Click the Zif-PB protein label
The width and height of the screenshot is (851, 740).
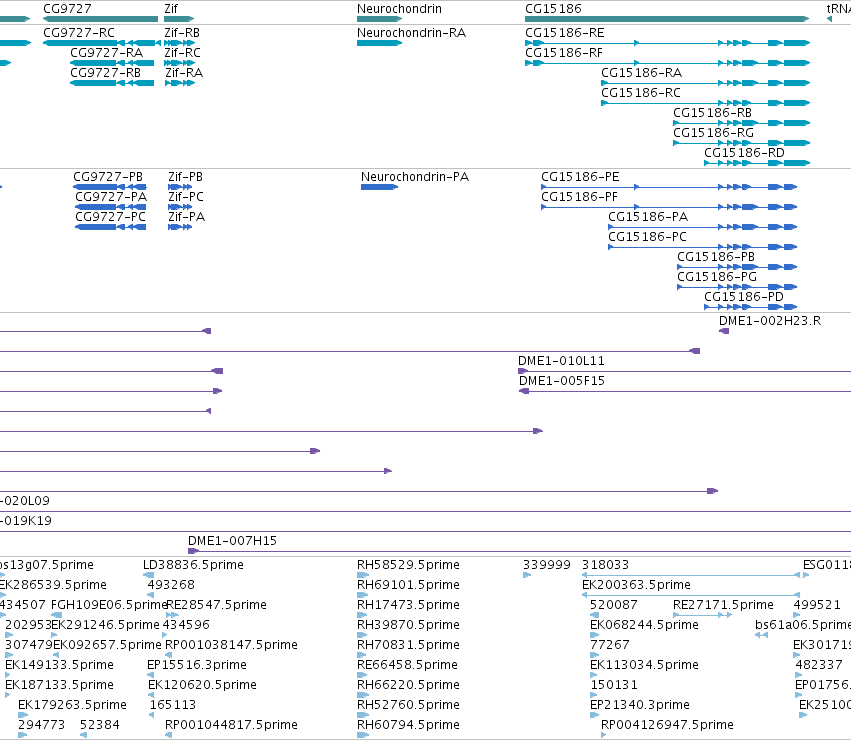[x=186, y=177]
